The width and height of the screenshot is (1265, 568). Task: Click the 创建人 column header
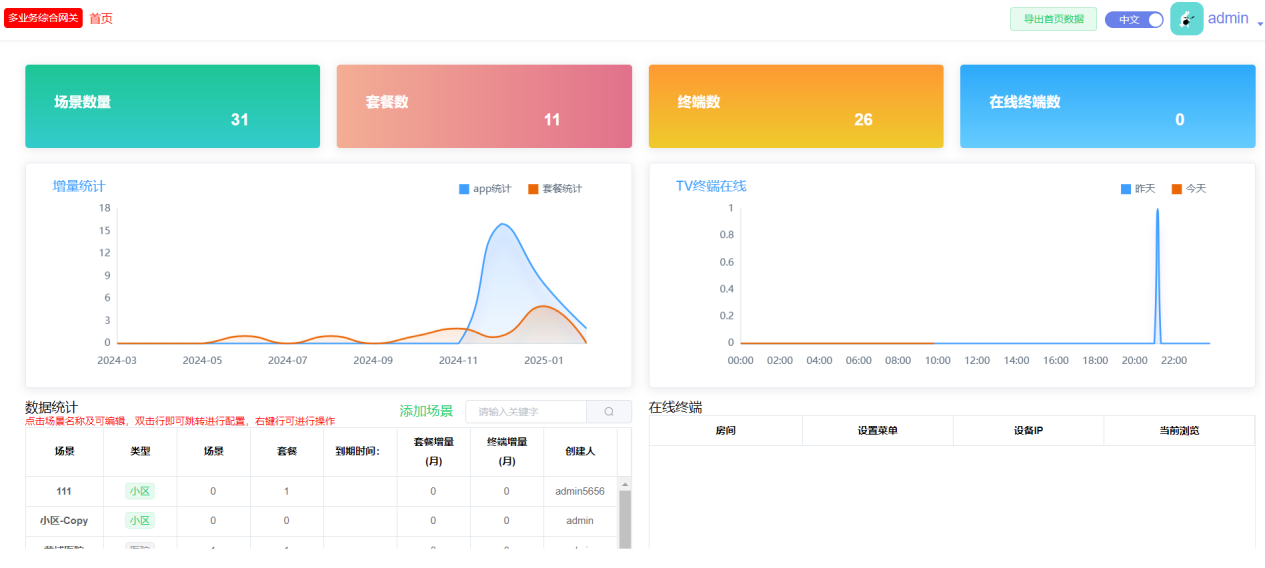[580, 451]
